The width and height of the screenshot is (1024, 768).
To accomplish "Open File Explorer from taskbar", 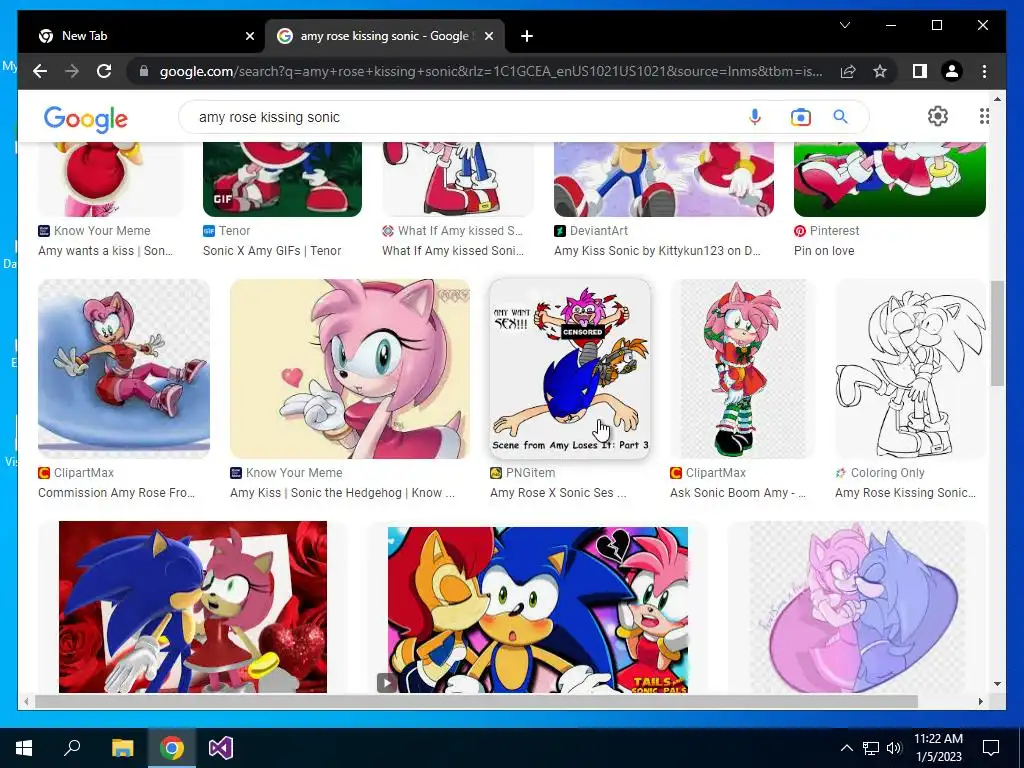I will click(122, 748).
